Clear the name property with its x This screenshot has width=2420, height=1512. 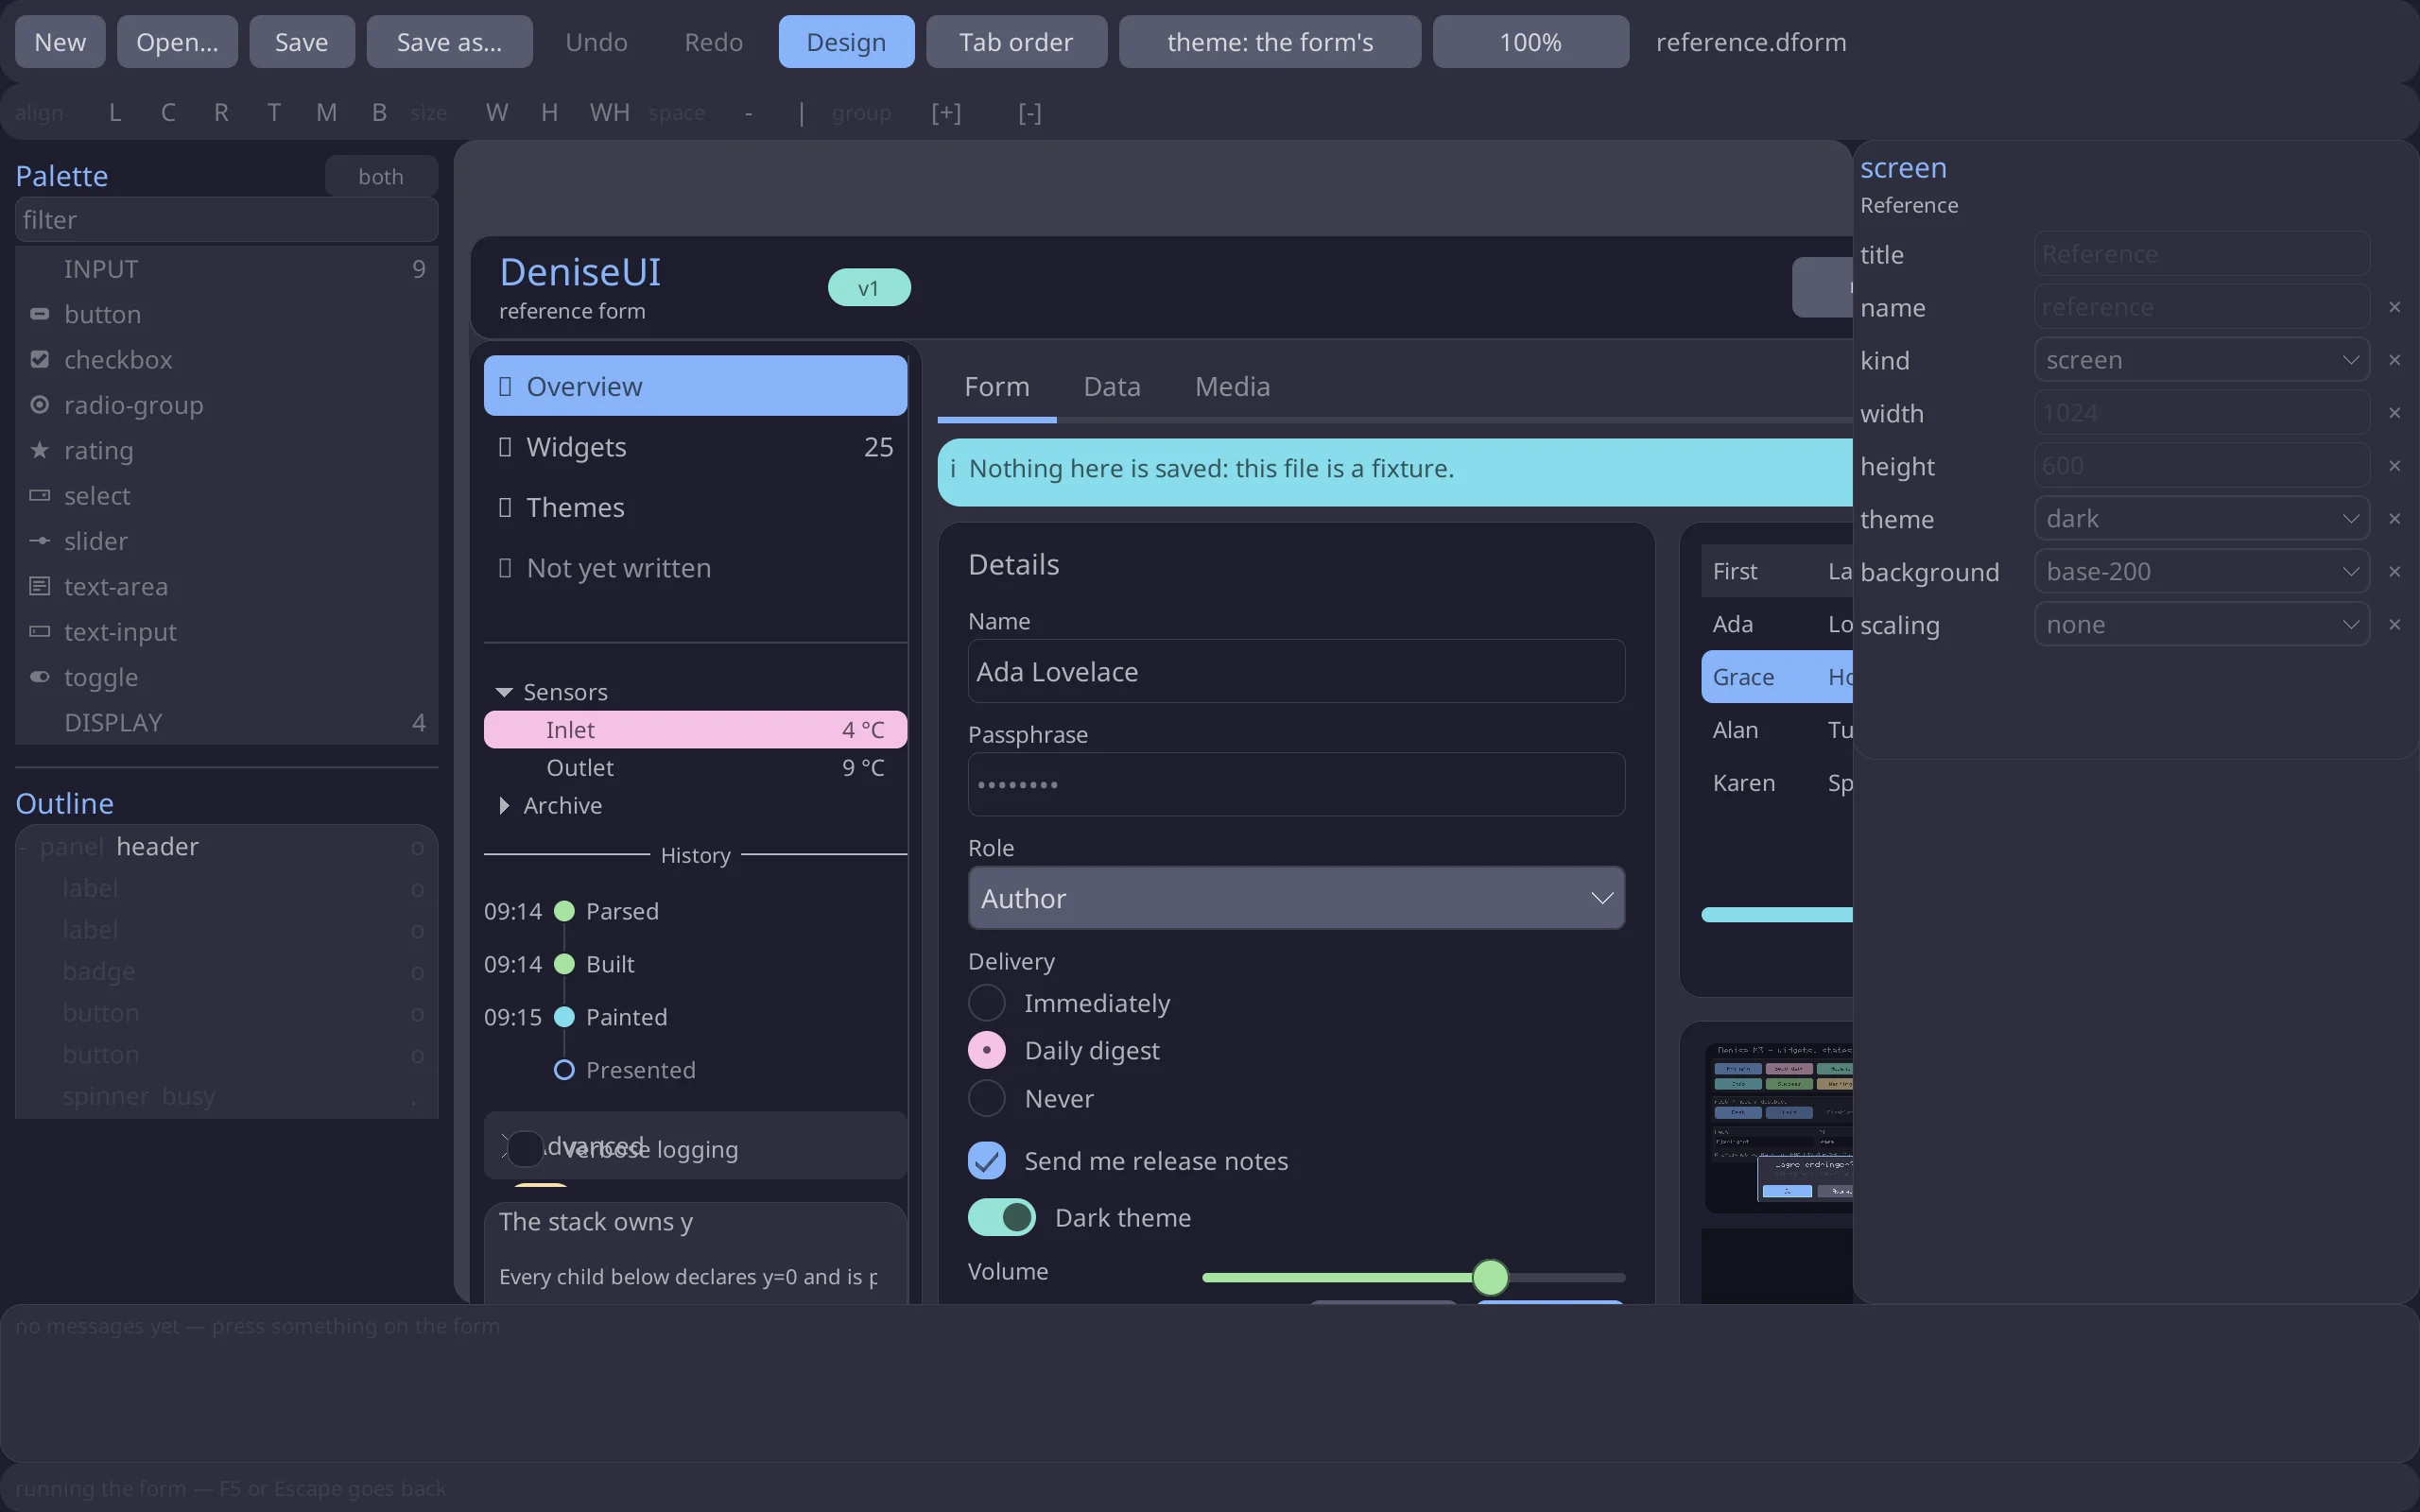(x=2394, y=307)
